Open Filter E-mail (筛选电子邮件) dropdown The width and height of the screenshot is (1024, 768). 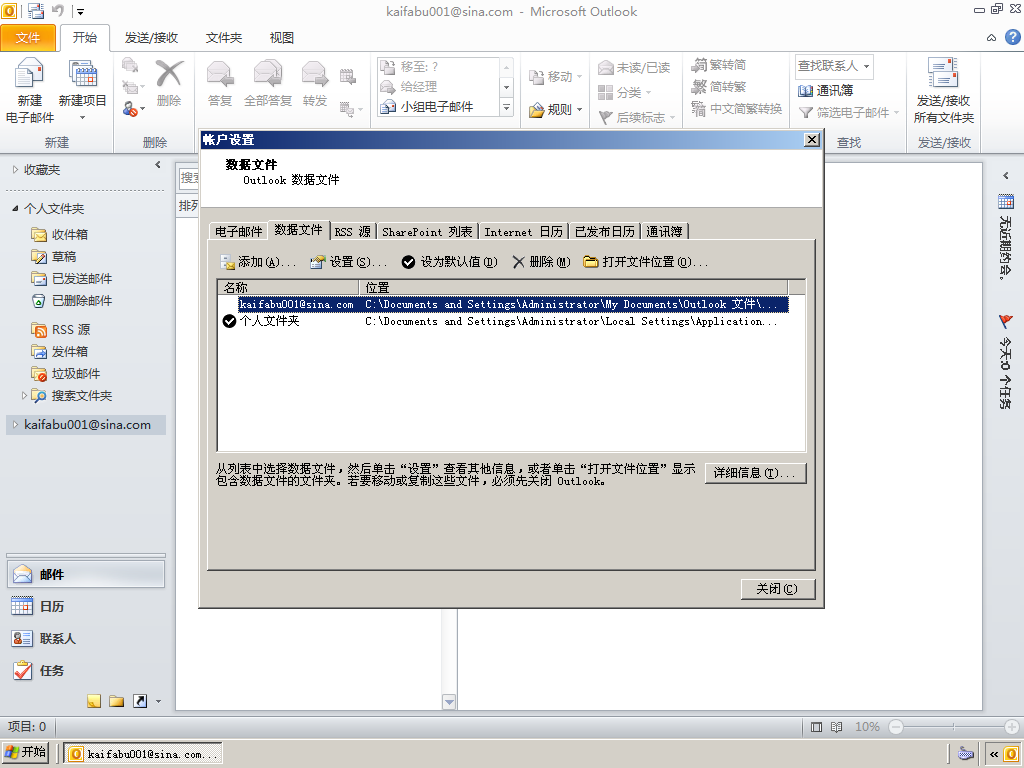tap(850, 113)
